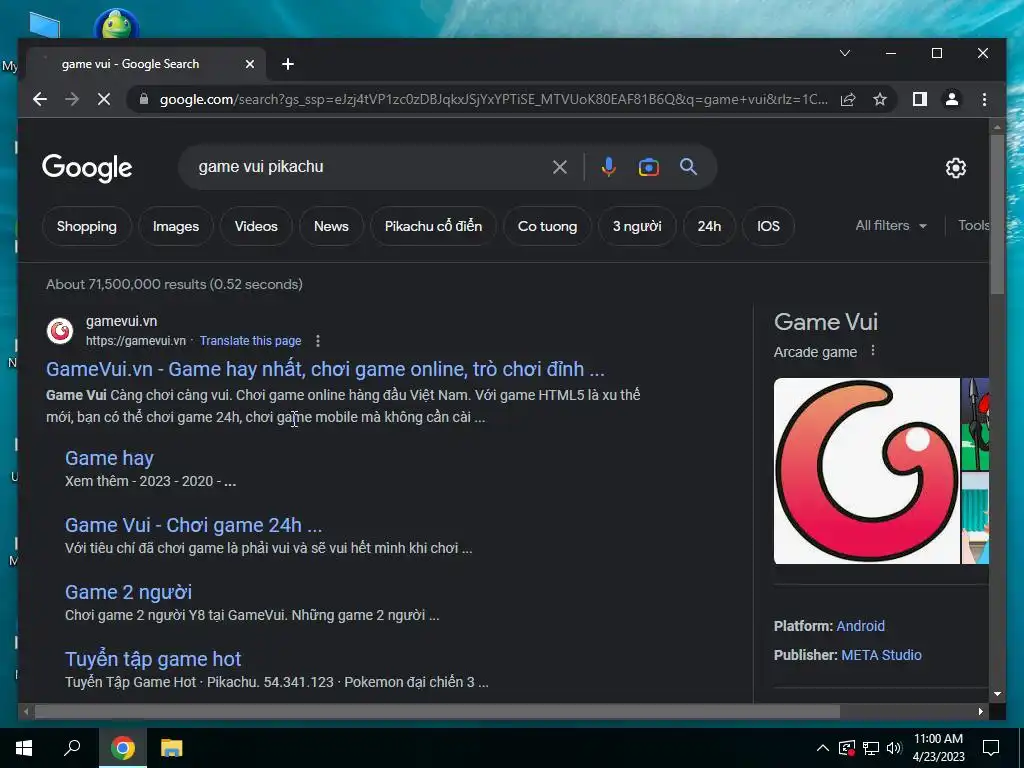This screenshot has width=1024, height=768.
Task: Click the gamevui.vn site favicon
Action: point(60,331)
